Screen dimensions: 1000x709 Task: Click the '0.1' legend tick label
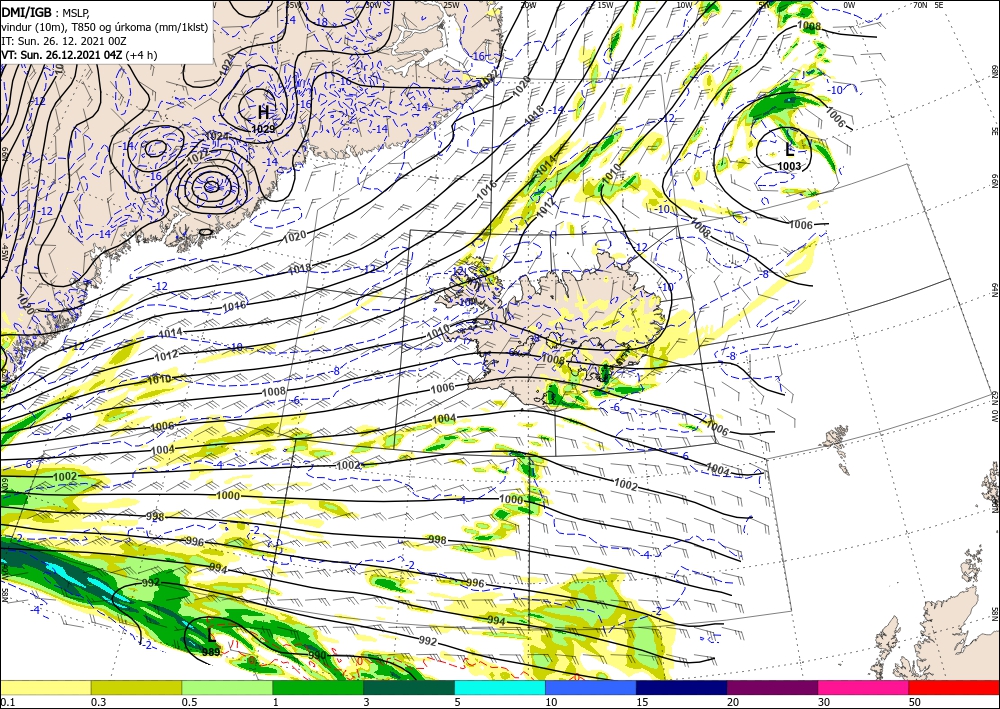click(x=7, y=702)
